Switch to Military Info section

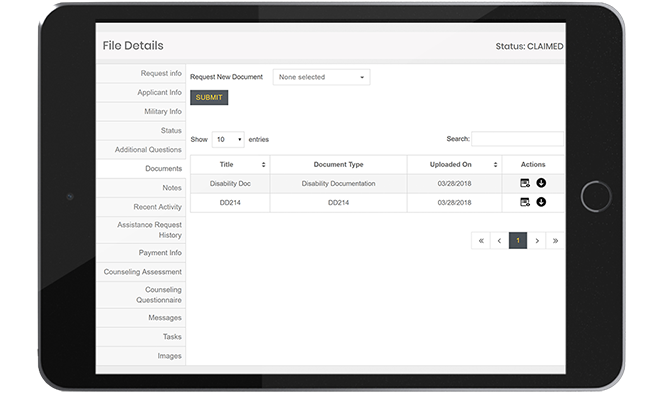[141, 111]
